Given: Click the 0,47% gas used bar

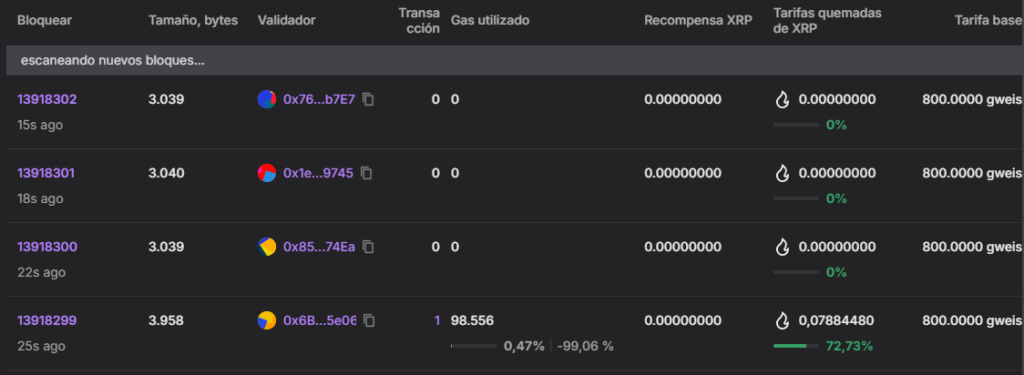Looking at the screenshot, I should (474, 346).
